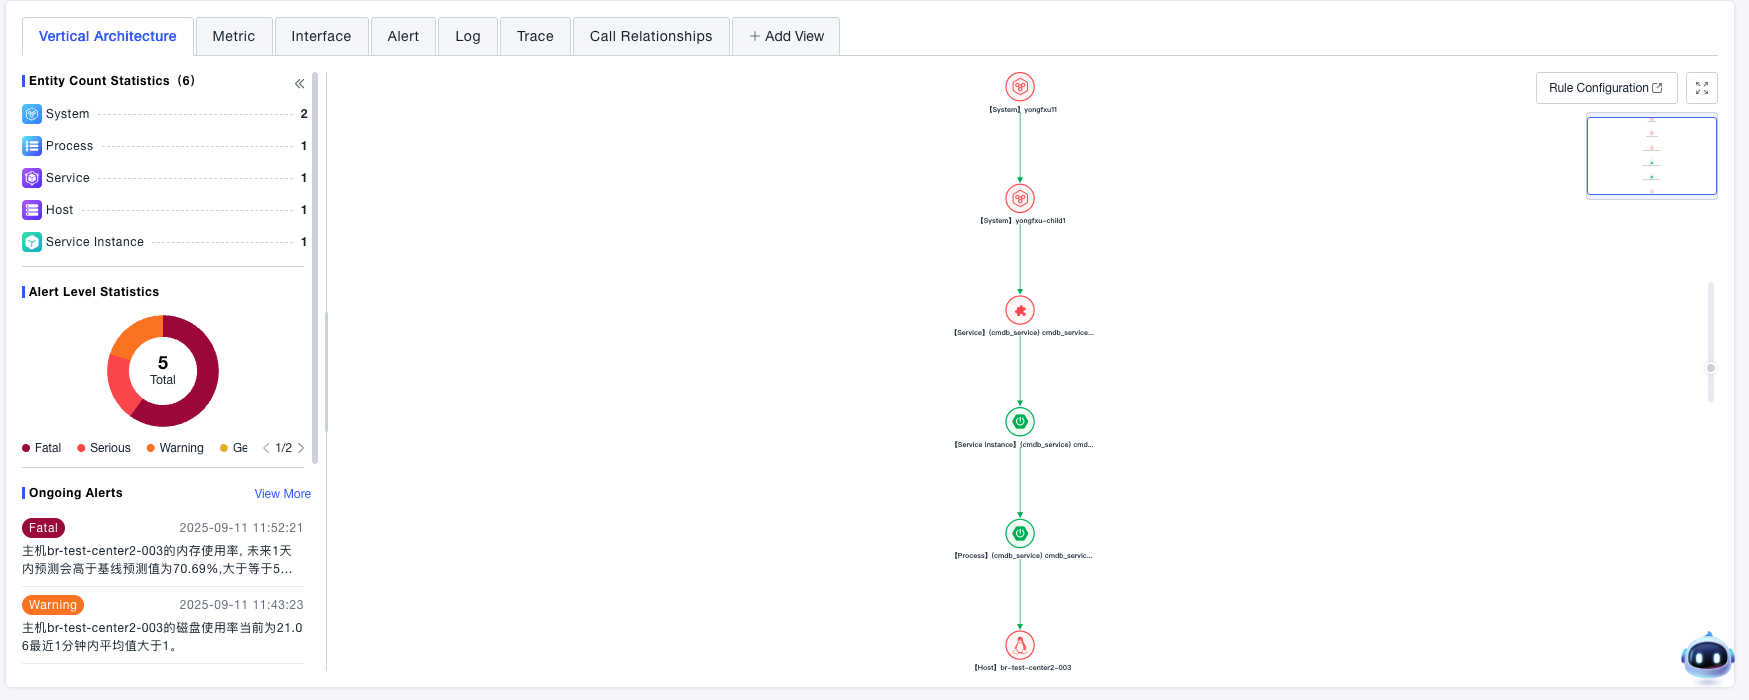Click the cmdb_service Service node icon
The height and width of the screenshot is (700, 1749).
click(1020, 310)
